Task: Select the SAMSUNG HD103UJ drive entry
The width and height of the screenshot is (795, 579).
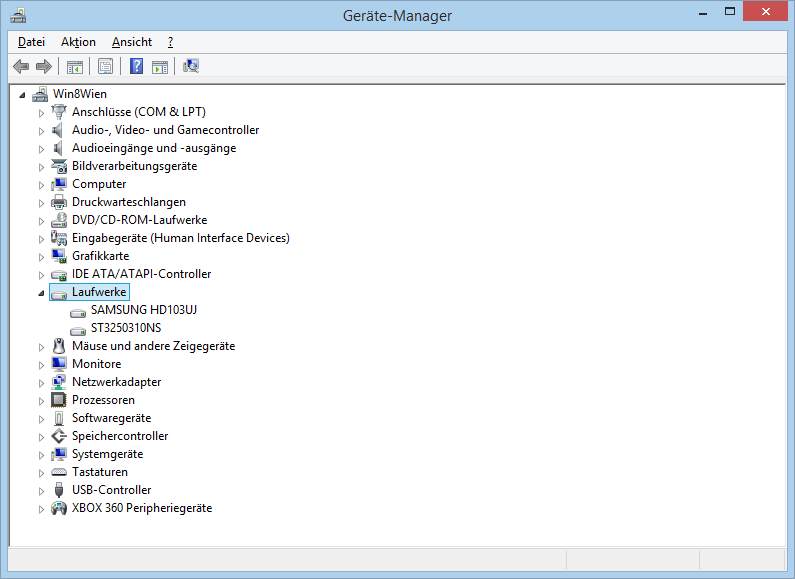Action: [x=144, y=310]
